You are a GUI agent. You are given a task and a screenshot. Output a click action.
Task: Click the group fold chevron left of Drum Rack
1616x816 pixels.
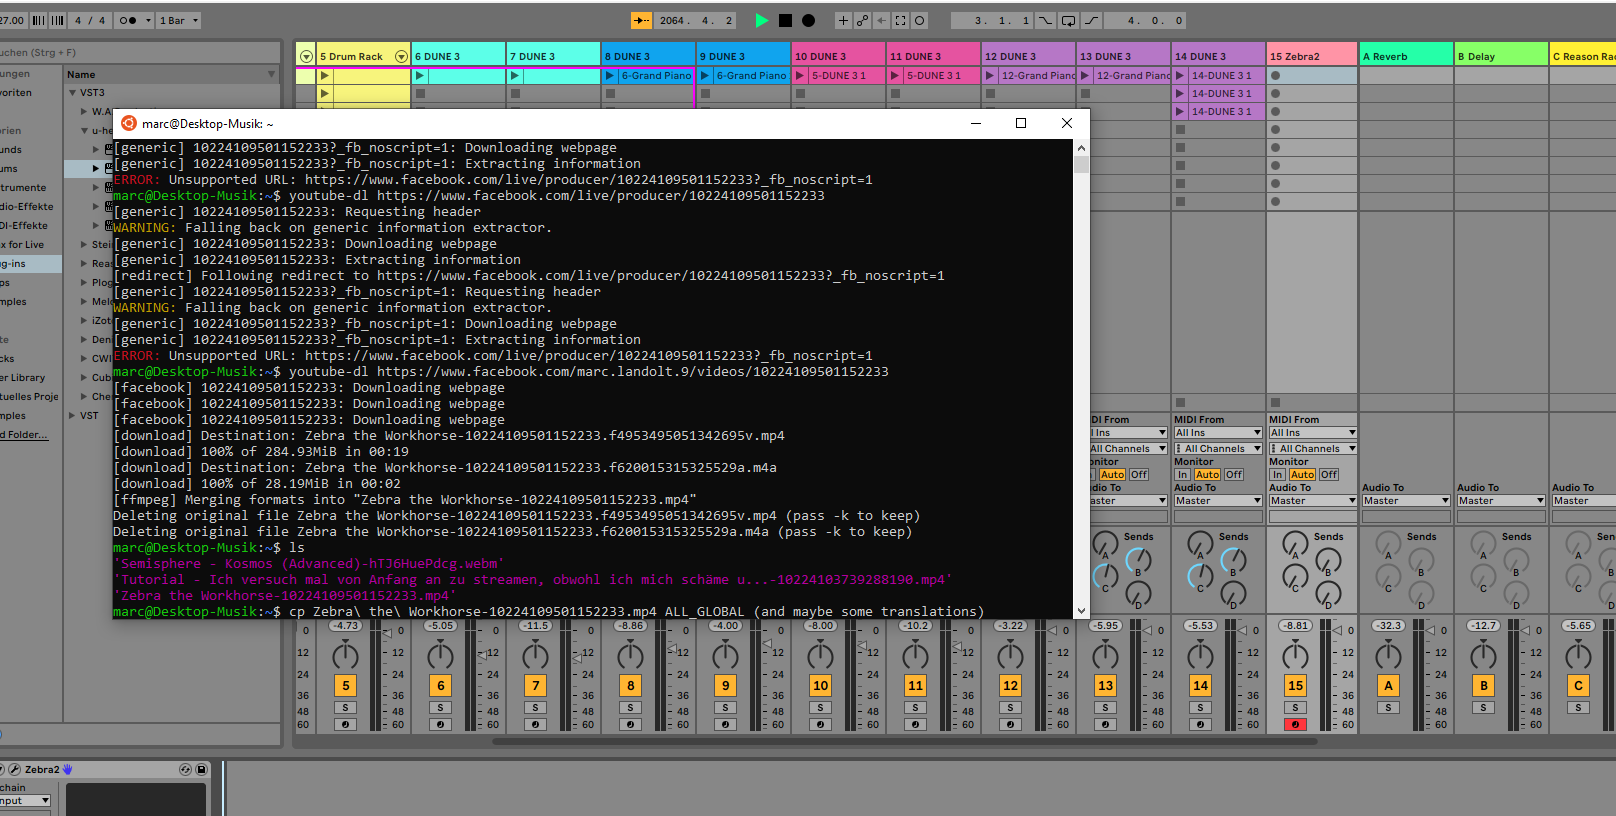point(306,56)
